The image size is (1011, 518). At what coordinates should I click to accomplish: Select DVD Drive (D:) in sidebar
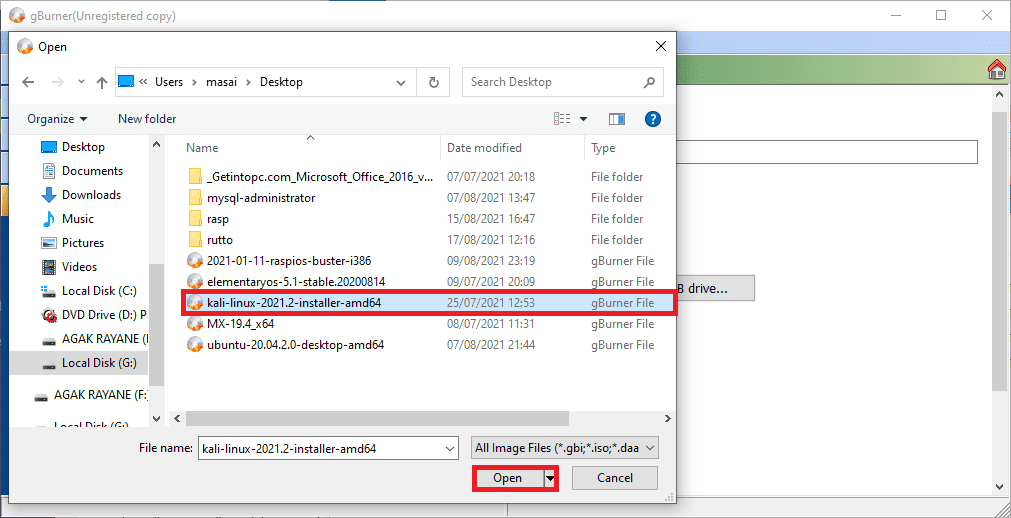coord(95,315)
